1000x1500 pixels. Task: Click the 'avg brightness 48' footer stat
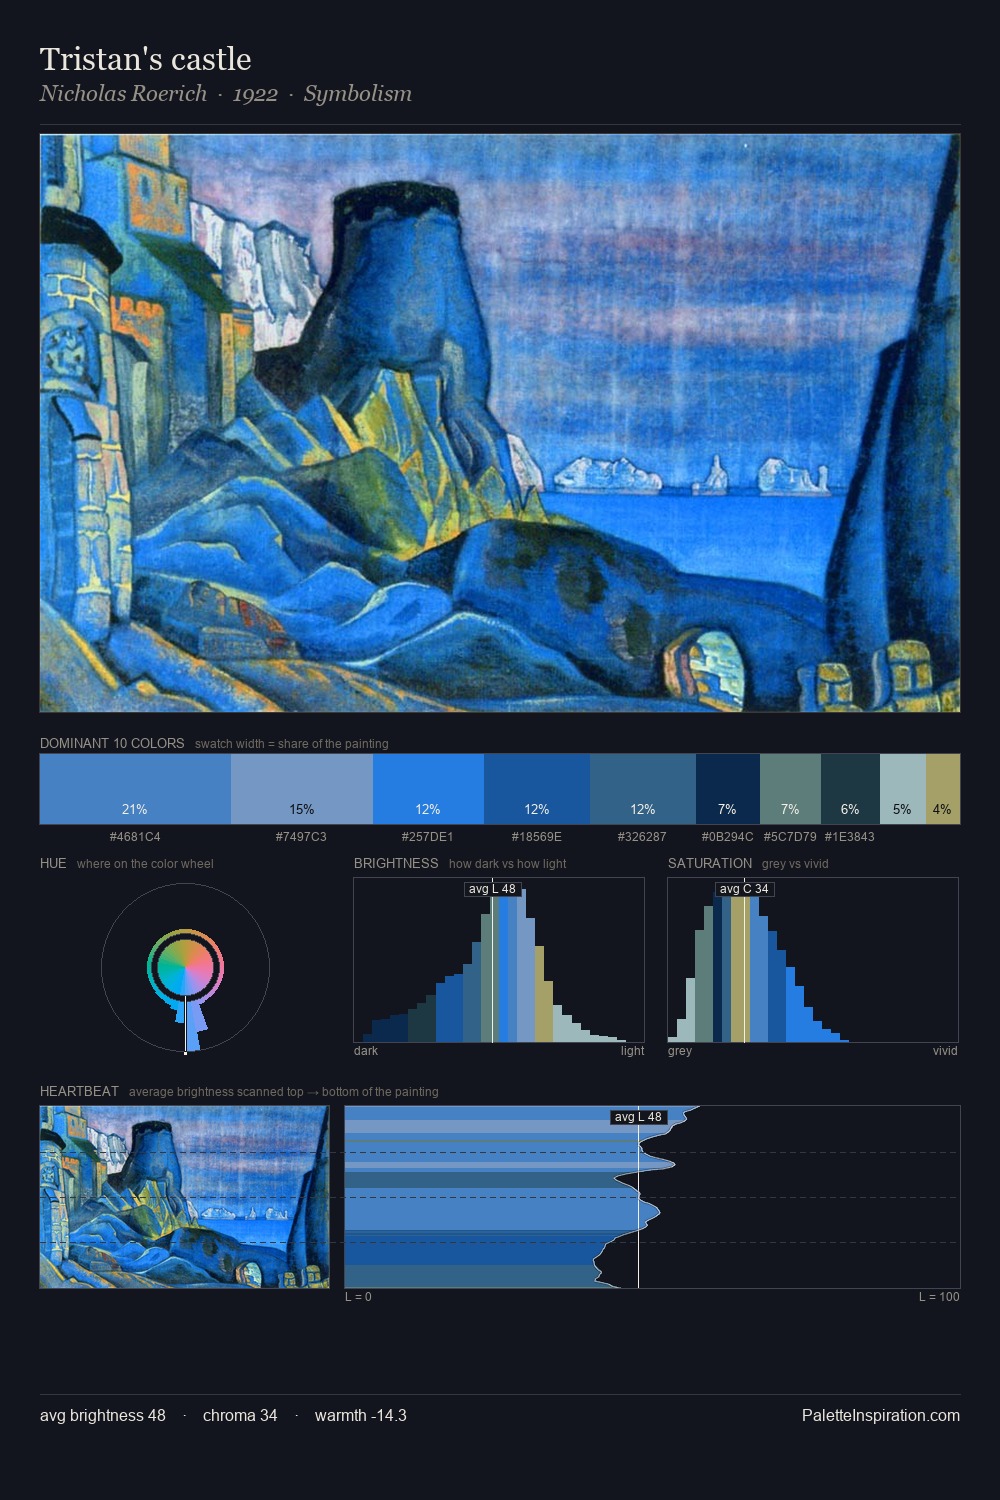[x=103, y=1415]
